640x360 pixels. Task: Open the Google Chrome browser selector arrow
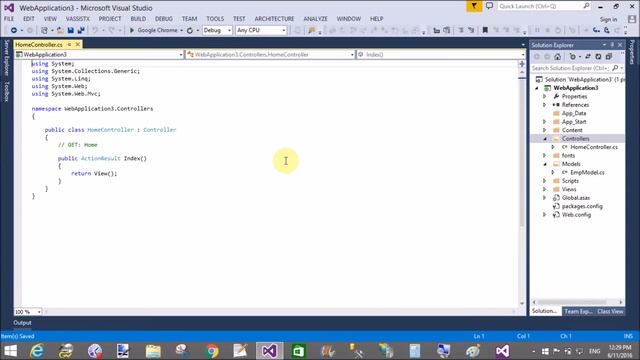[181, 31]
